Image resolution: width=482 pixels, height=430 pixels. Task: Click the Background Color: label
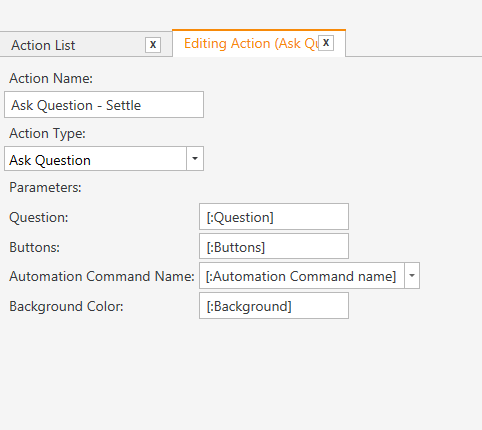click(66, 306)
